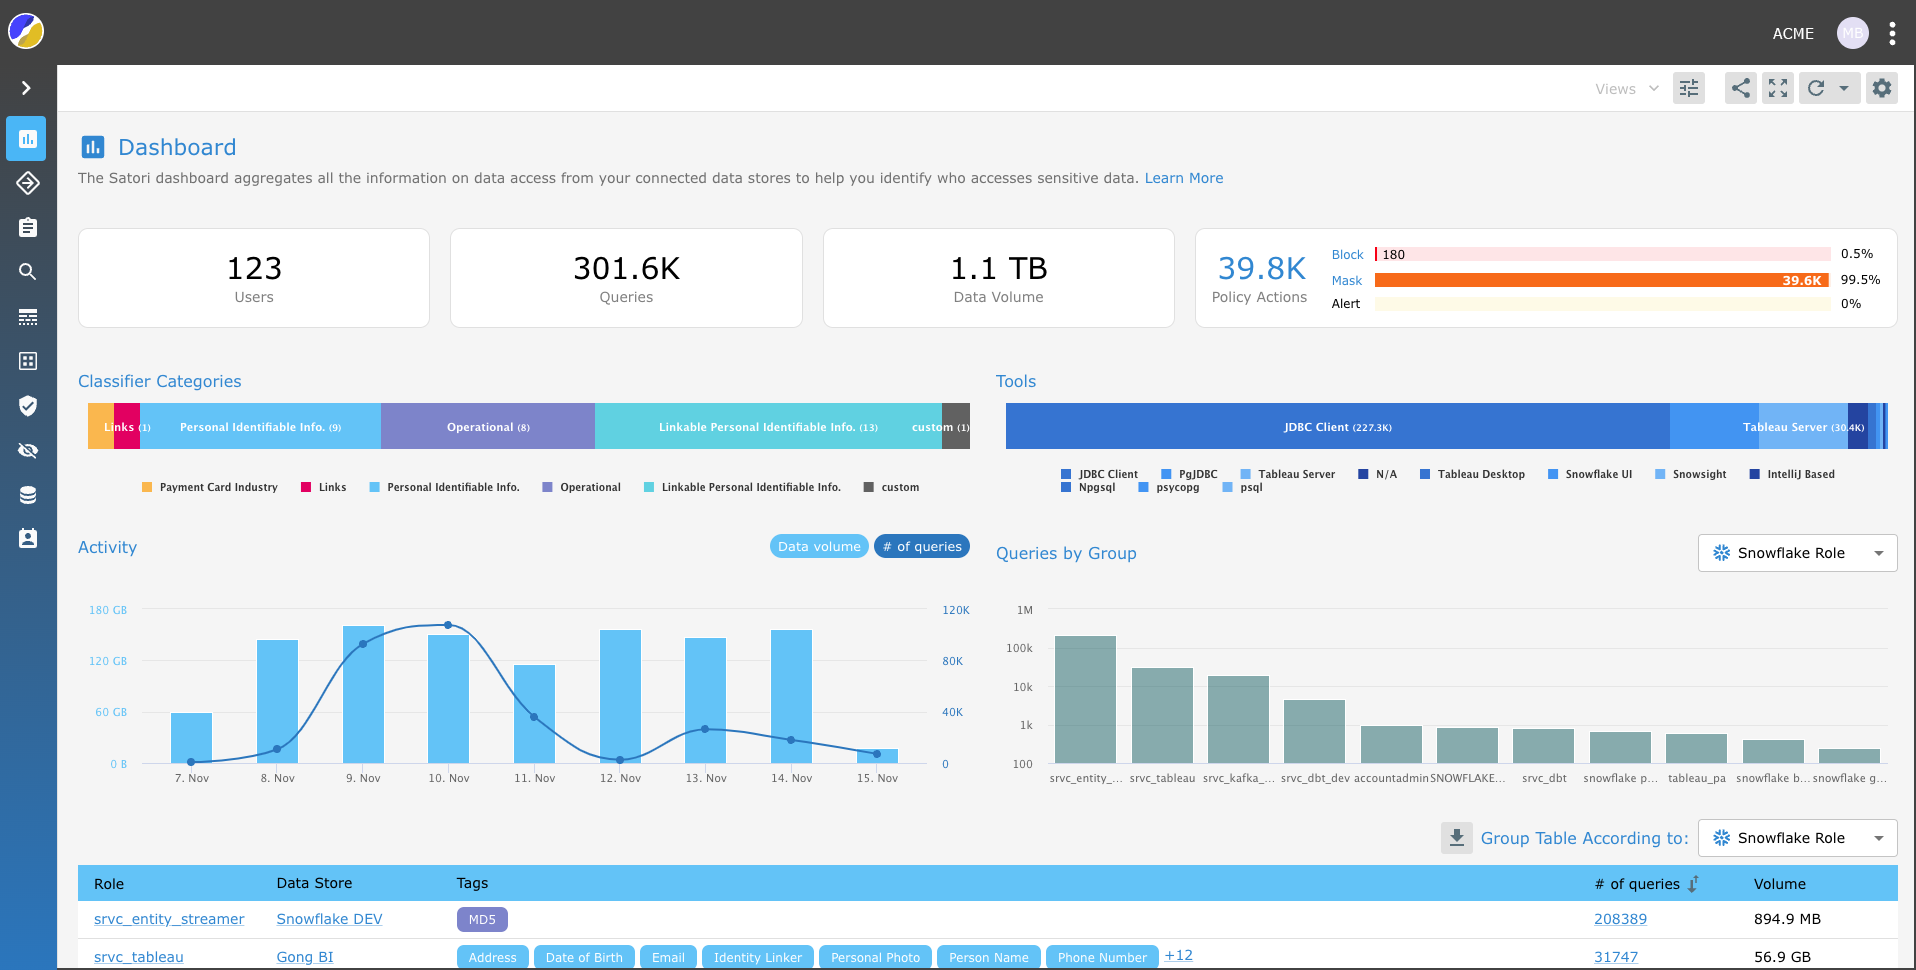Viewport: 1916px width, 970px height.
Task: Open the search tool in the sidebar
Action: 26,271
